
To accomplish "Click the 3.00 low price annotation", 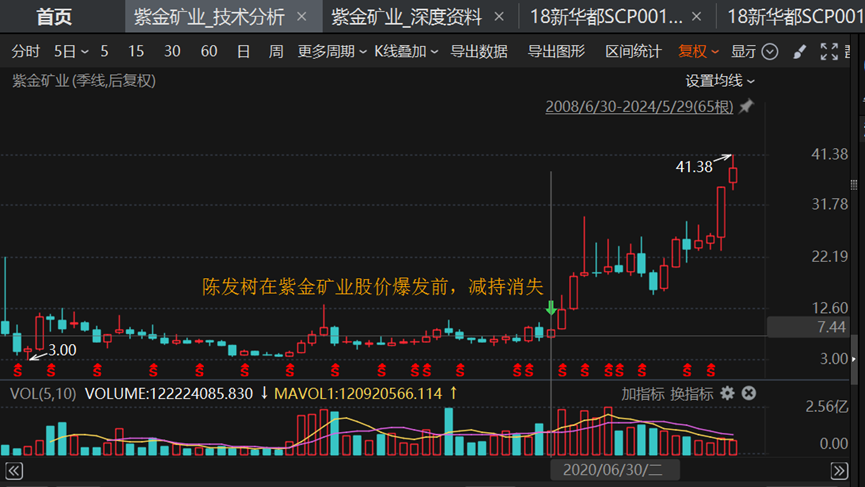I will 62,350.
